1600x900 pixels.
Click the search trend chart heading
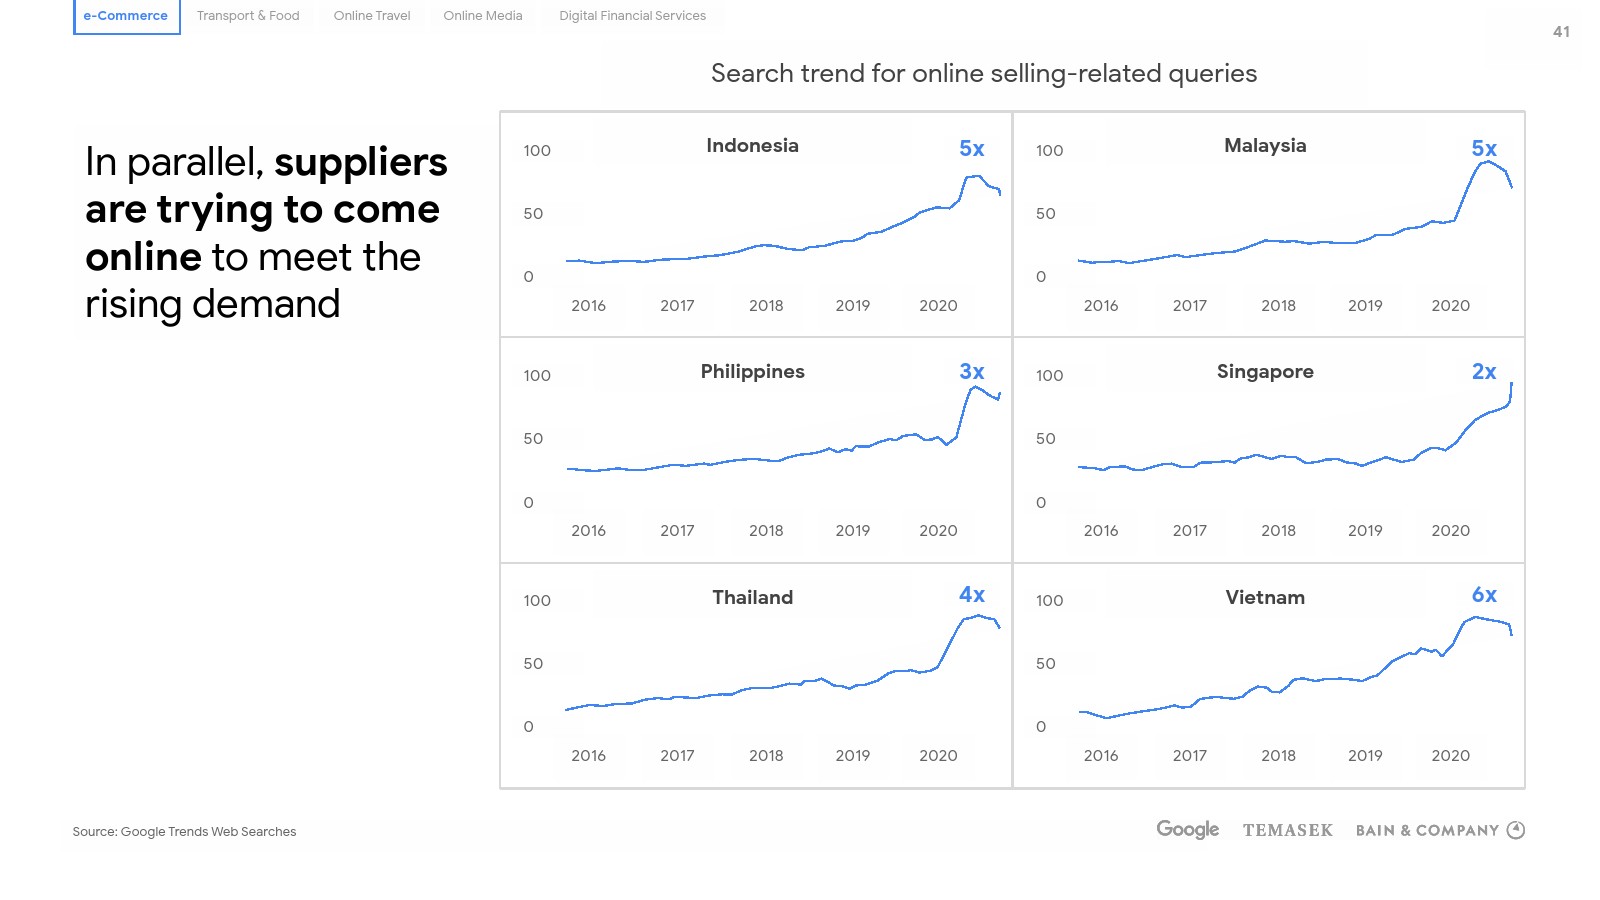tap(983, 74)
